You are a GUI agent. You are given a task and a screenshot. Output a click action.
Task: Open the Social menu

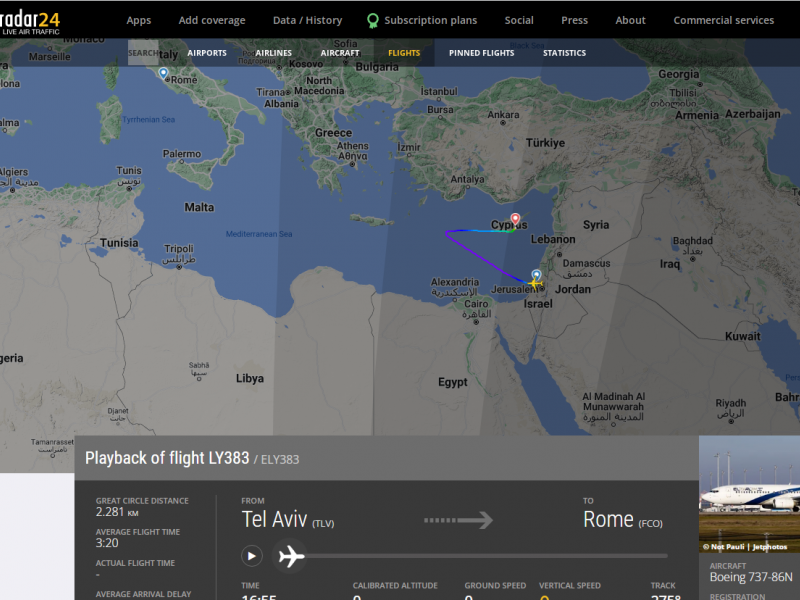[x=519, y=20]
